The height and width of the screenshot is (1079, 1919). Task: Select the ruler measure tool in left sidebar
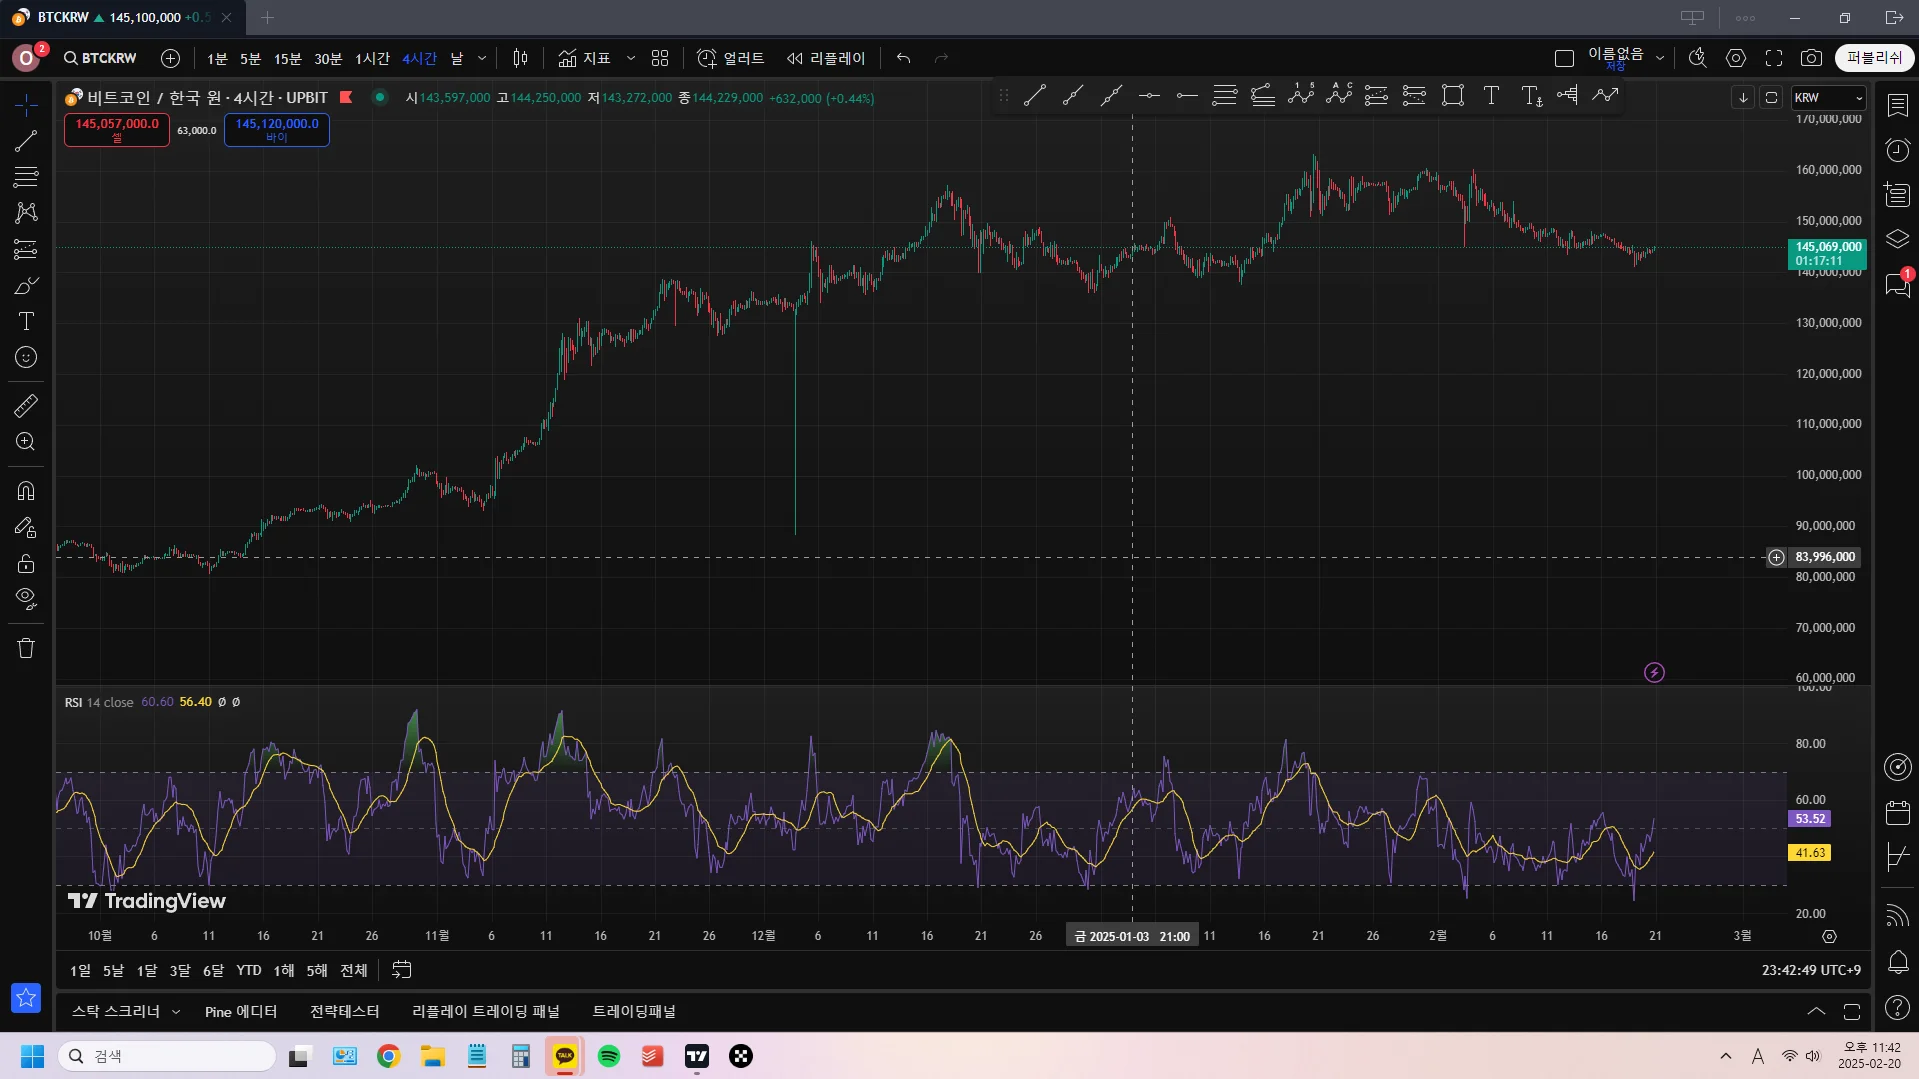(26, 405)
